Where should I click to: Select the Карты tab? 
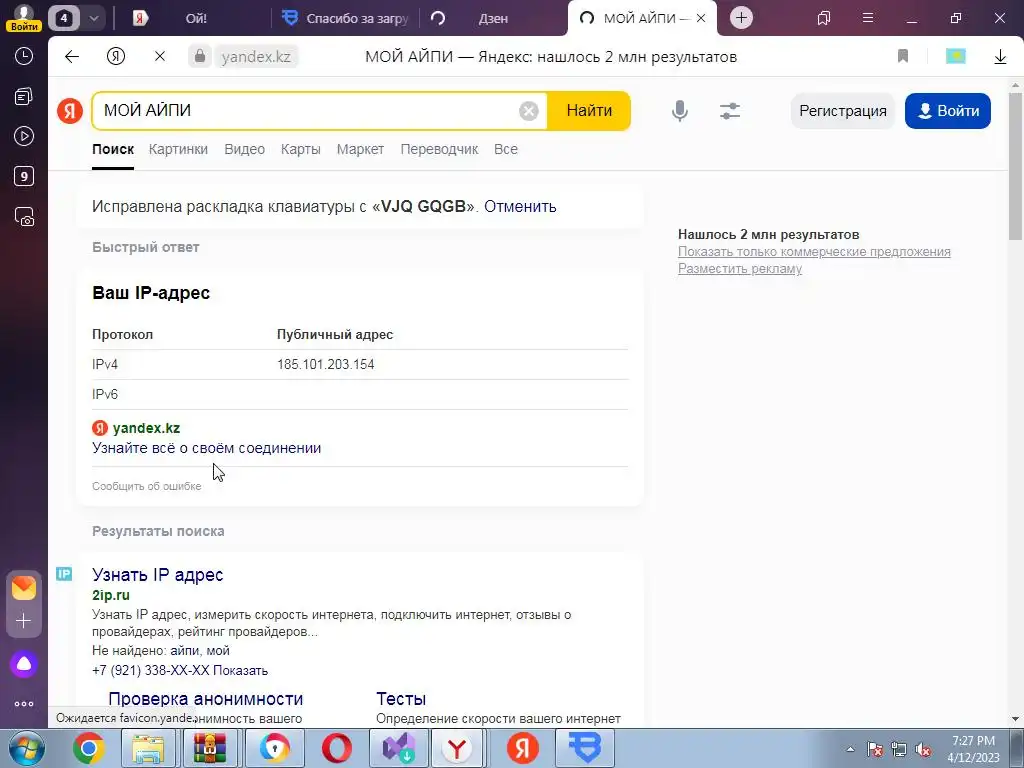point(300,150)
